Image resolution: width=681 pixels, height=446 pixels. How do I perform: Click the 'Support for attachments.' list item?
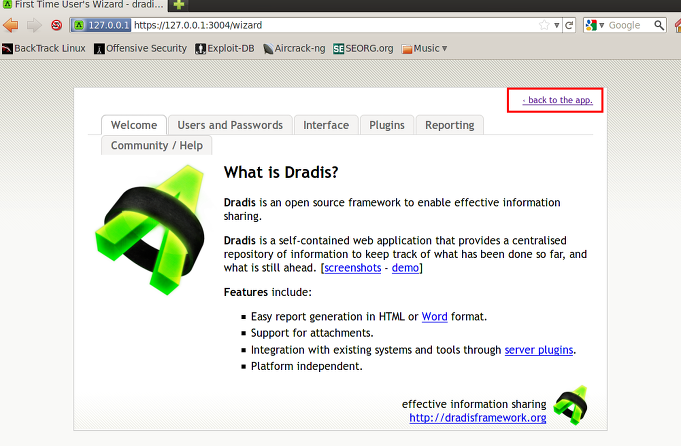312,333
